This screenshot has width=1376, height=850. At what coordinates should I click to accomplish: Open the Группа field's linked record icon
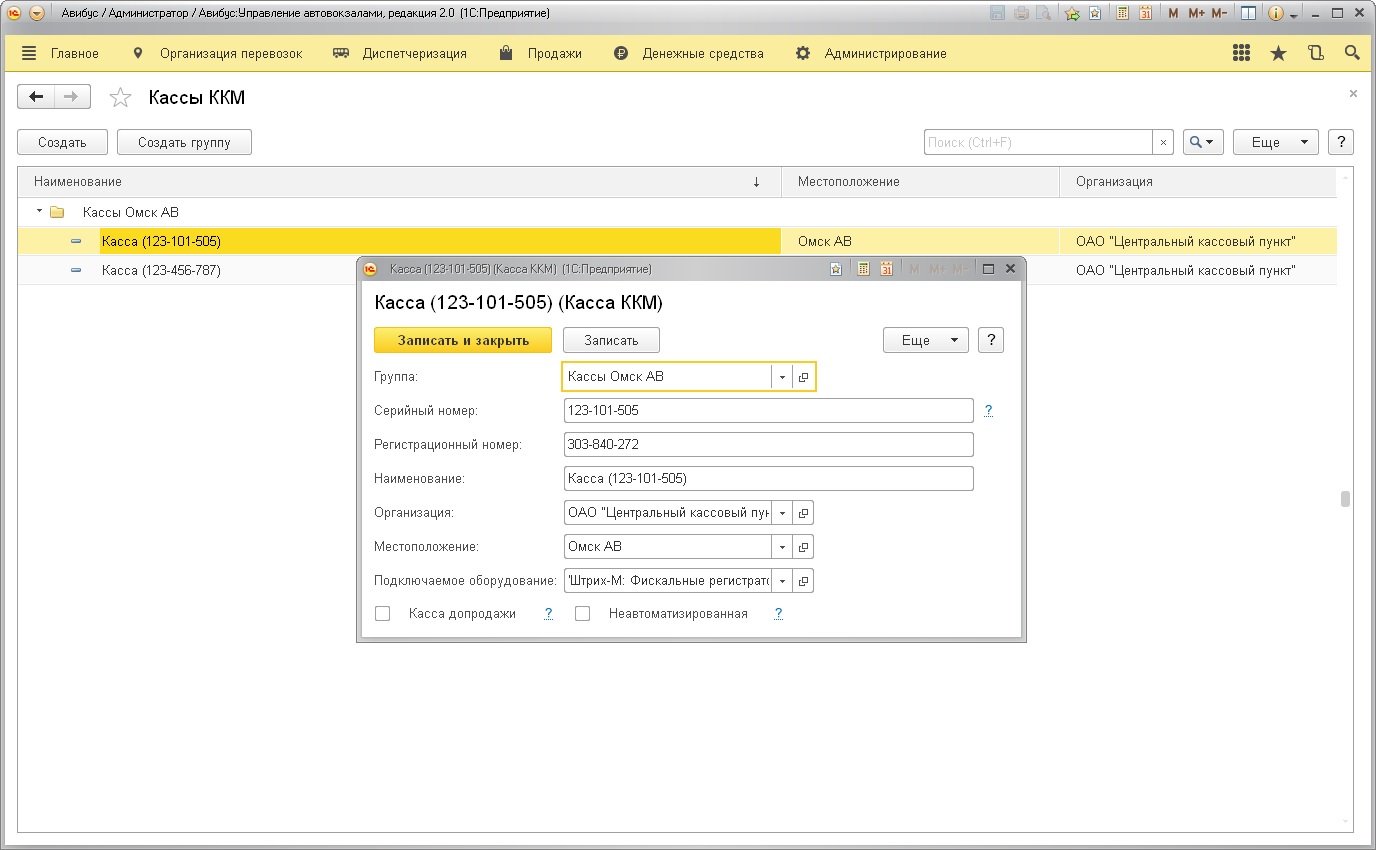[803, 377]
